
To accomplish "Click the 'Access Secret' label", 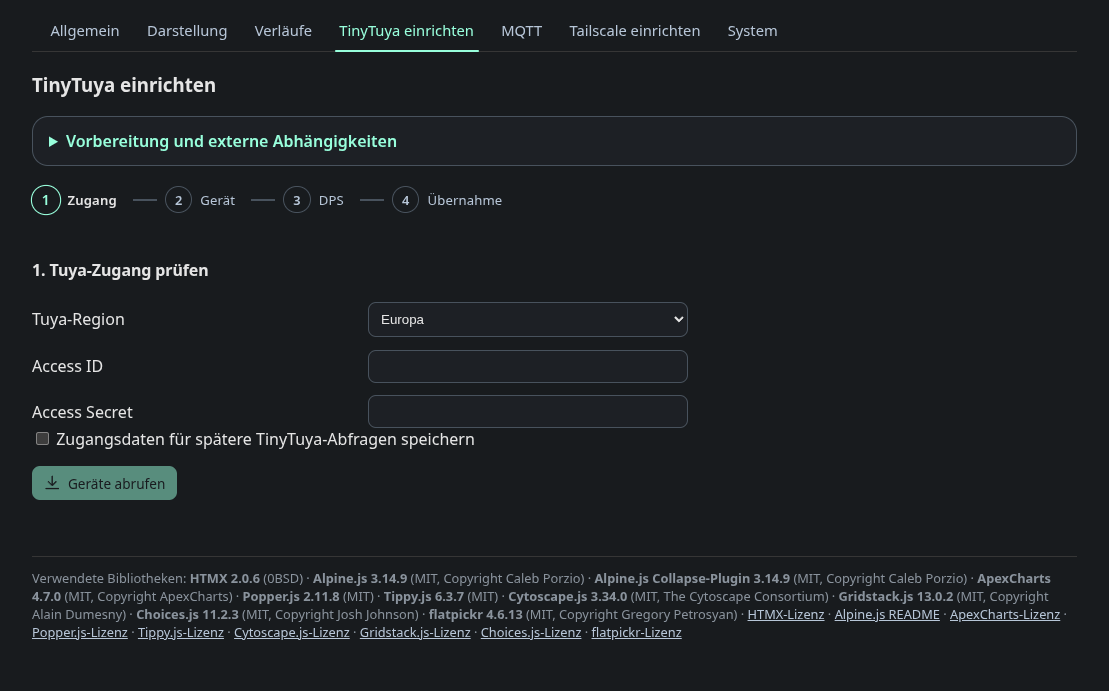I will [82, 412].
